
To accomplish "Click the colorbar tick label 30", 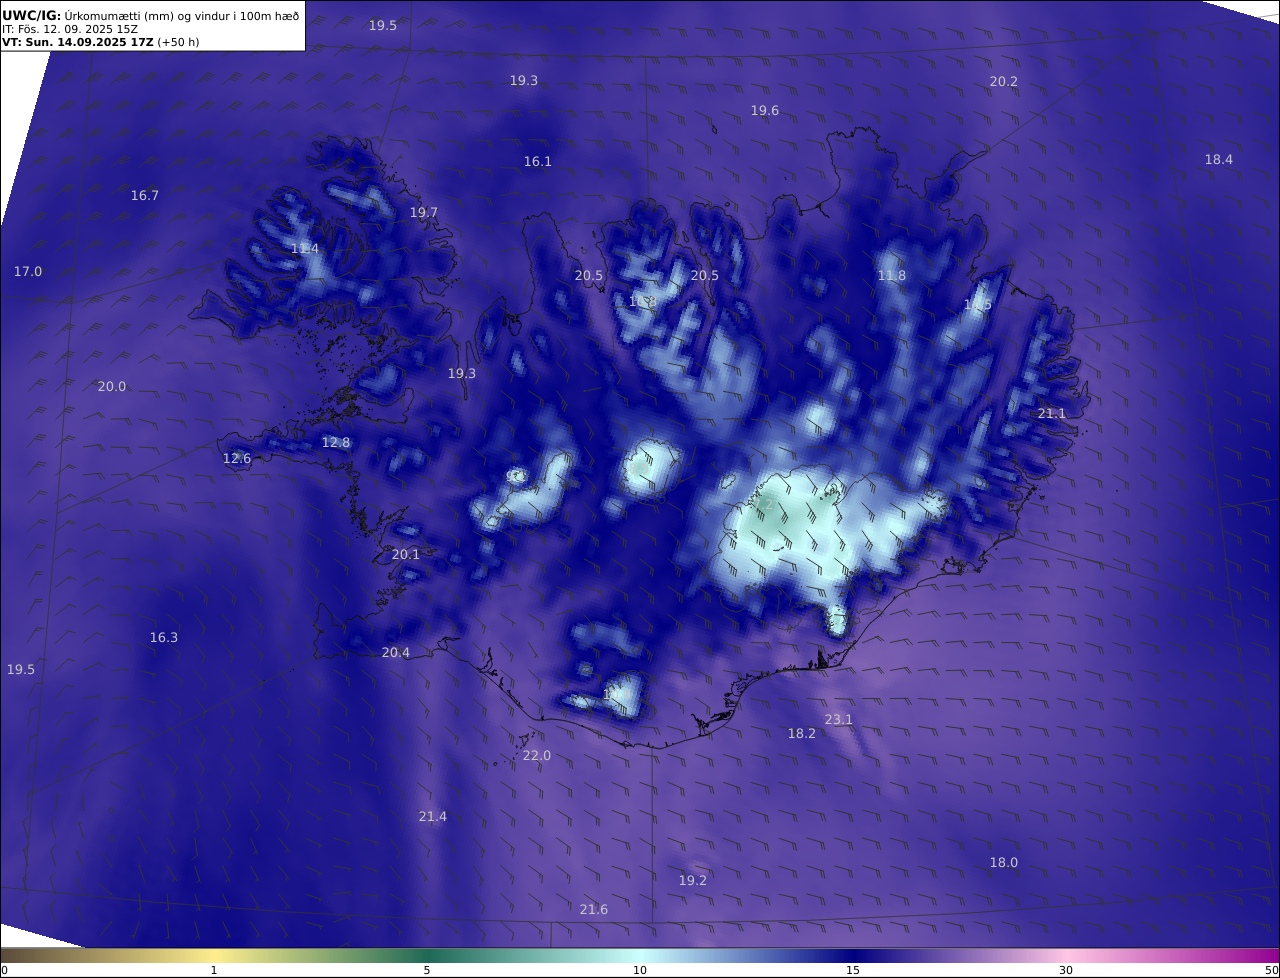I will tap(1066, 970).
